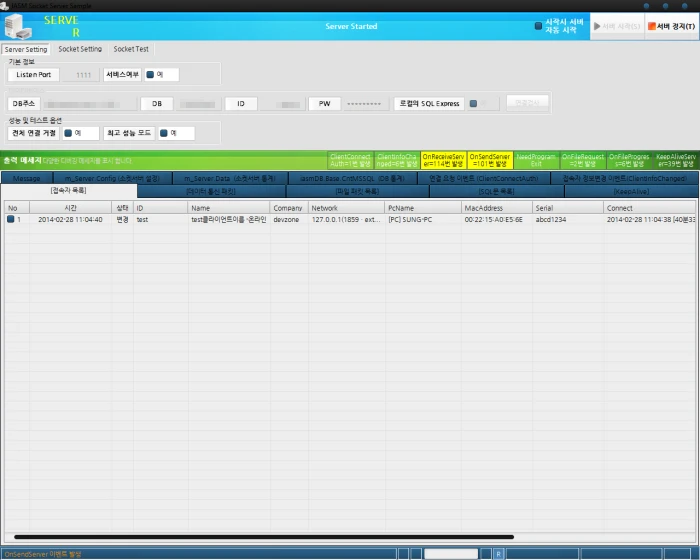Click the 서버 시작(S) button
Image resolution: width=700 pixels, height=560 pixels.
click(617, 26)
